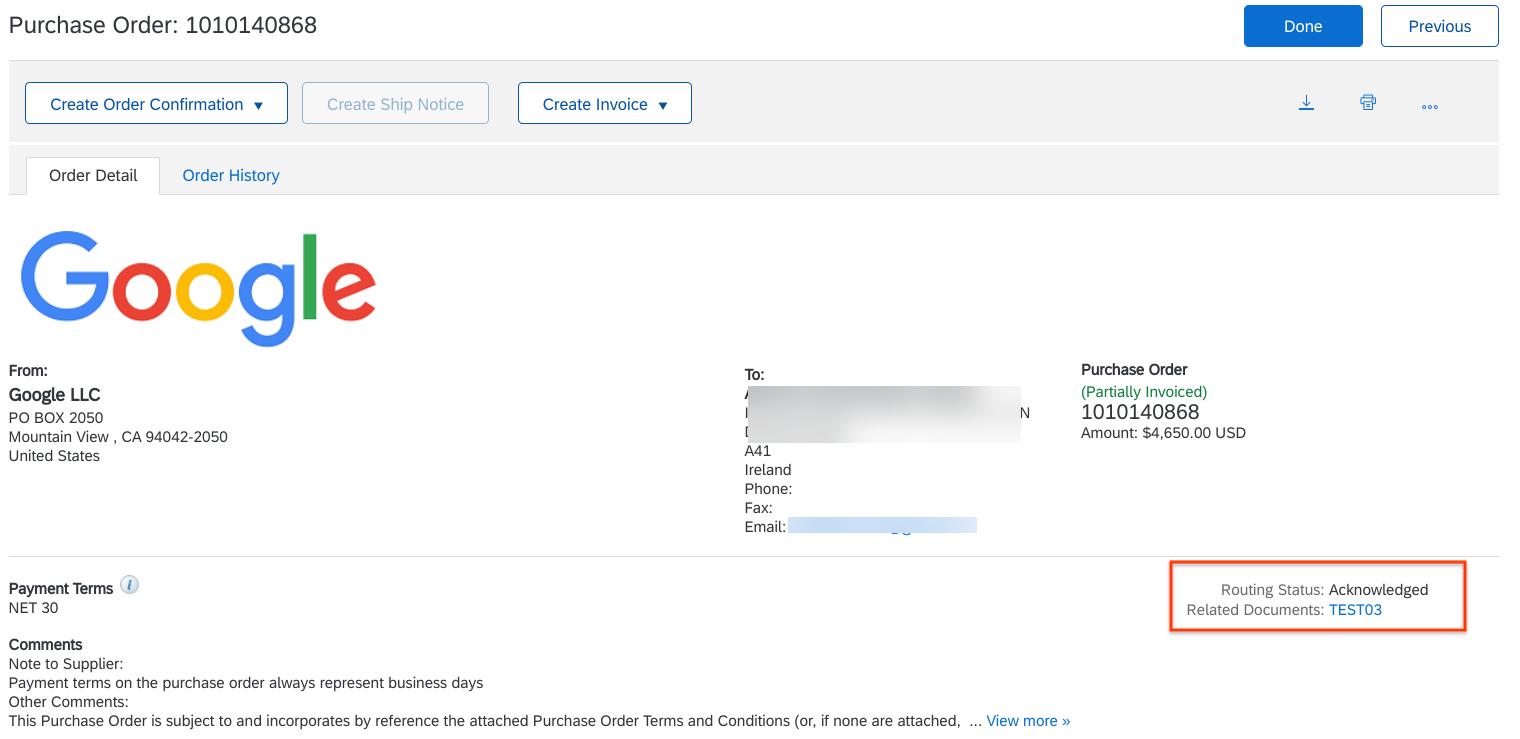Go back with the Previous button

(1440, 26)
